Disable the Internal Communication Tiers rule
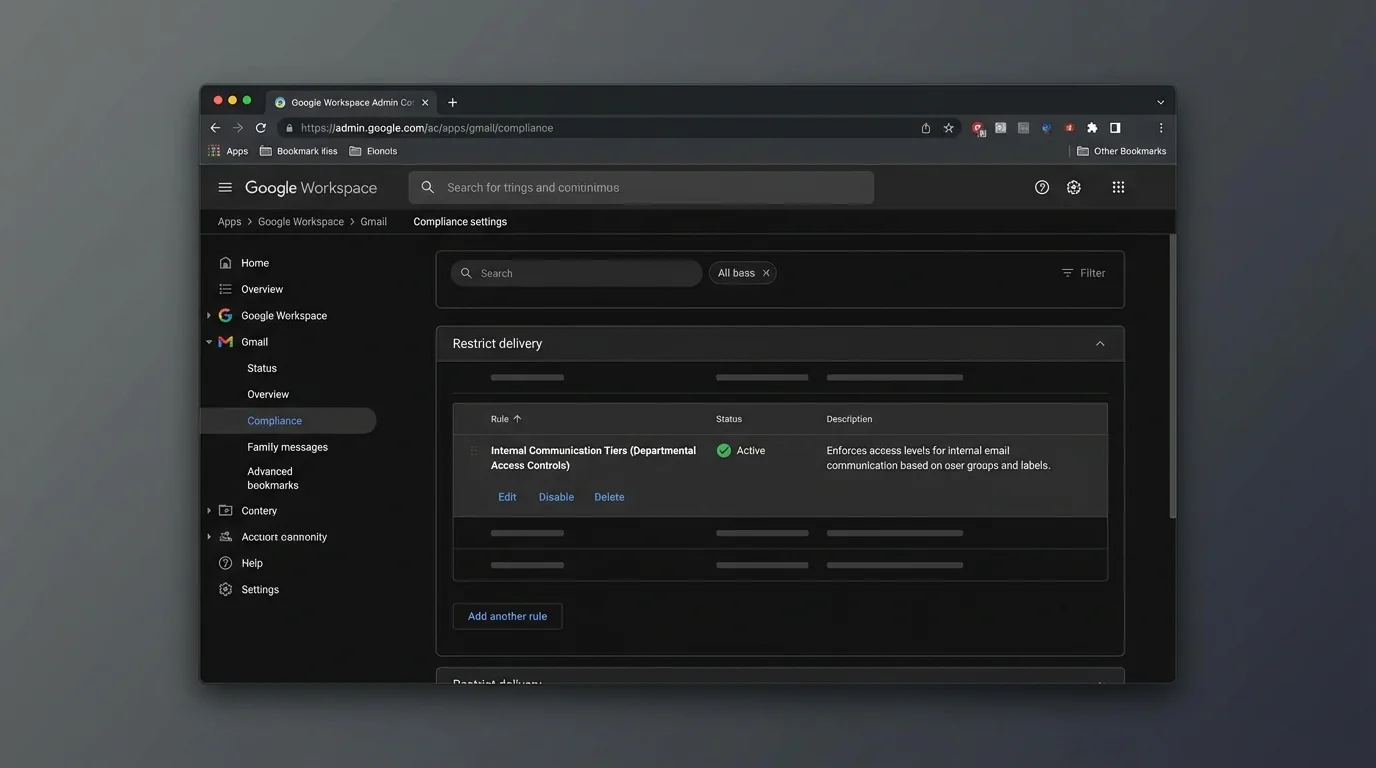Screen dimensions: 1376x768 (x=556, y=497)
